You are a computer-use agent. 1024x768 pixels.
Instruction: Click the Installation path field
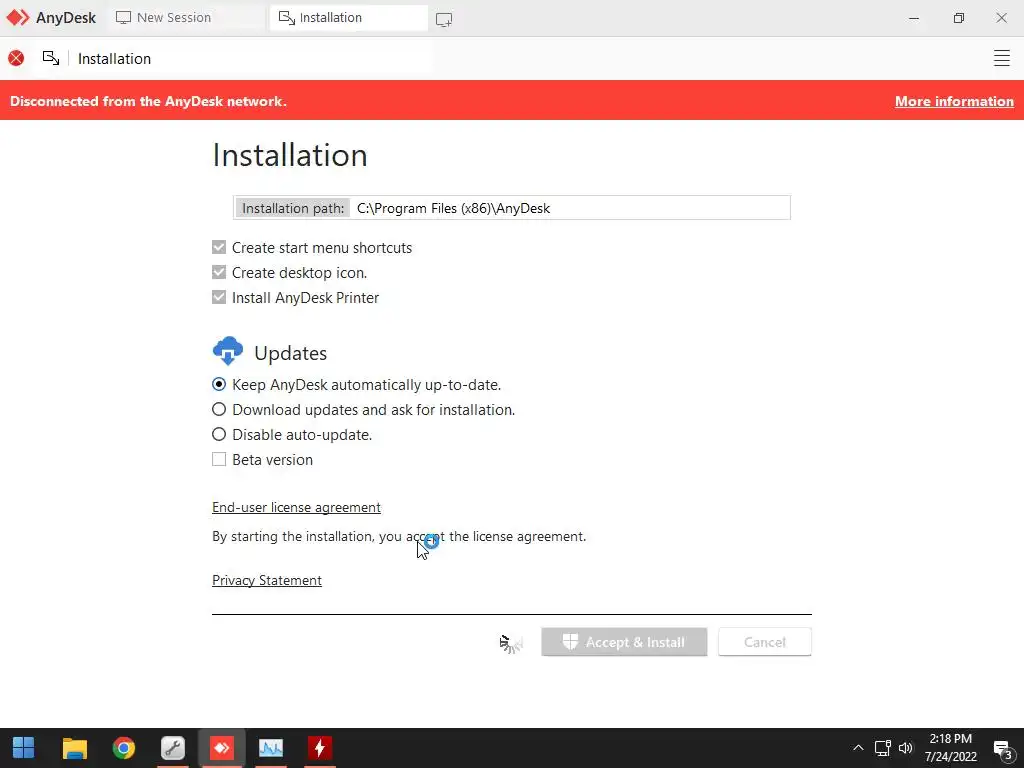(511, 208)
